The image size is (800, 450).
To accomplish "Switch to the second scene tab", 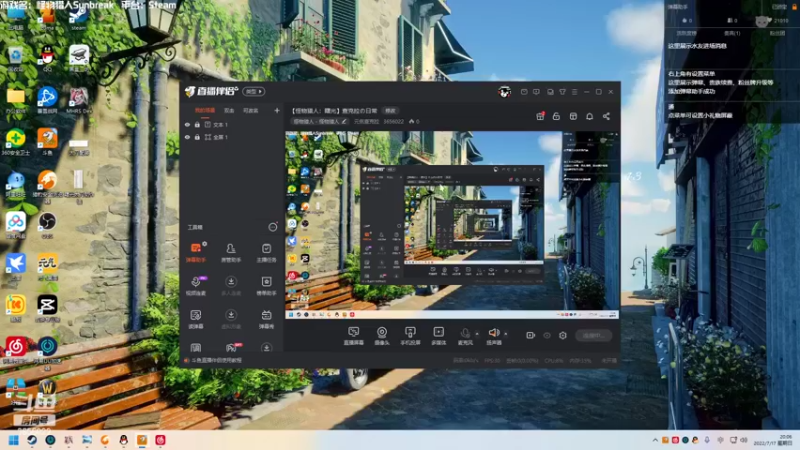I will [229, 110].
